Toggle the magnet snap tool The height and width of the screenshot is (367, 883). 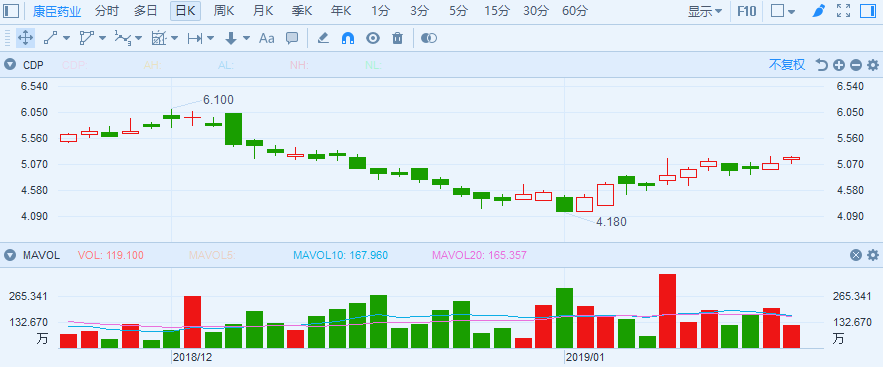pyautogui.click(x=348, y=38)
